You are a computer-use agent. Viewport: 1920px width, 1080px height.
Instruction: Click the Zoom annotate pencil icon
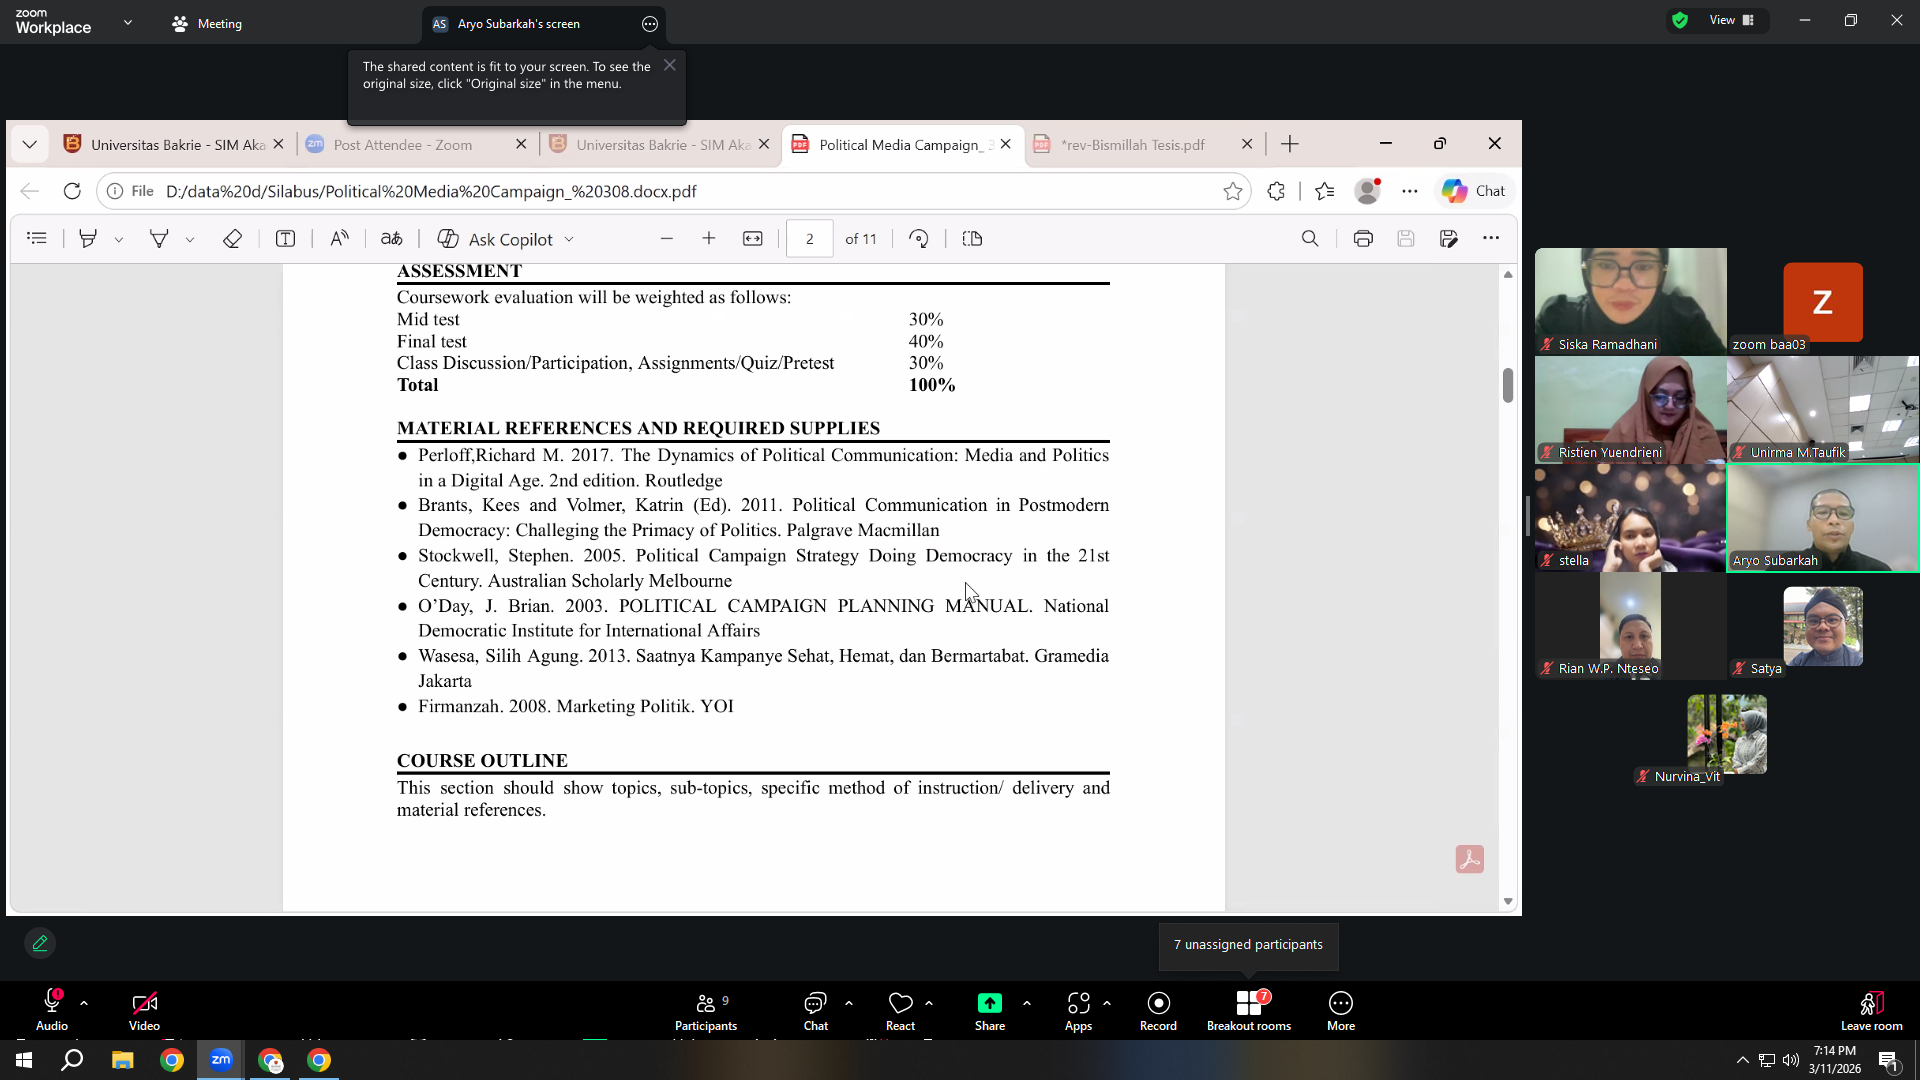[x=40, y=943]
